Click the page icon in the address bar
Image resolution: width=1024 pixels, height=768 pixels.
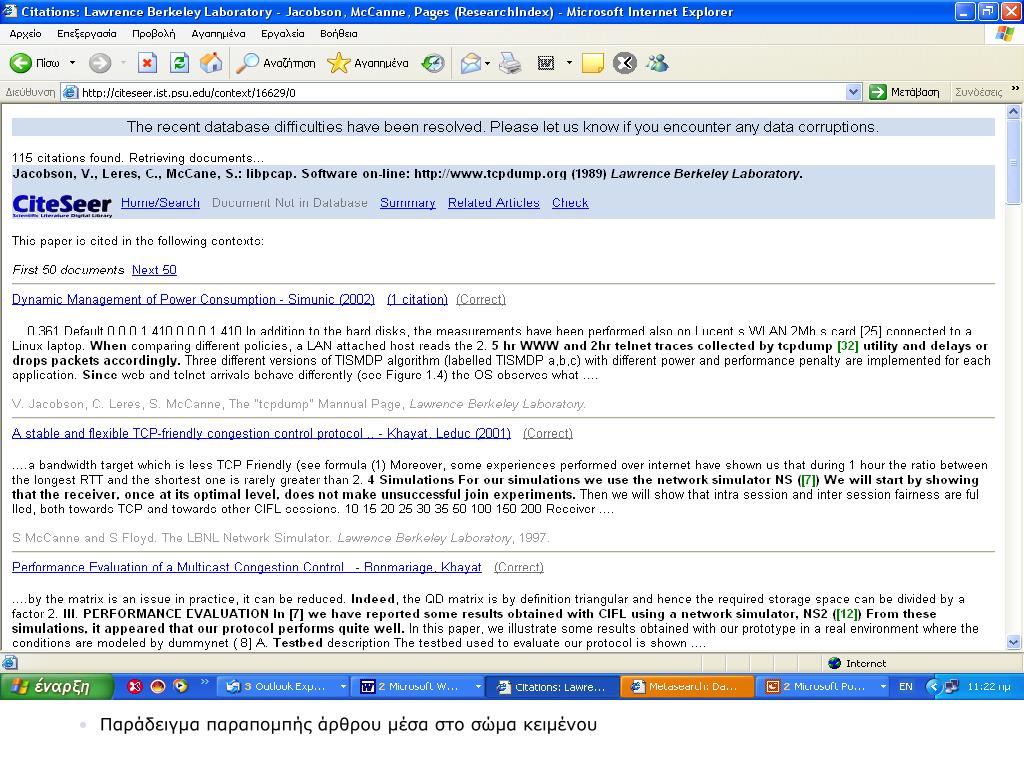(x=71, y=92)
